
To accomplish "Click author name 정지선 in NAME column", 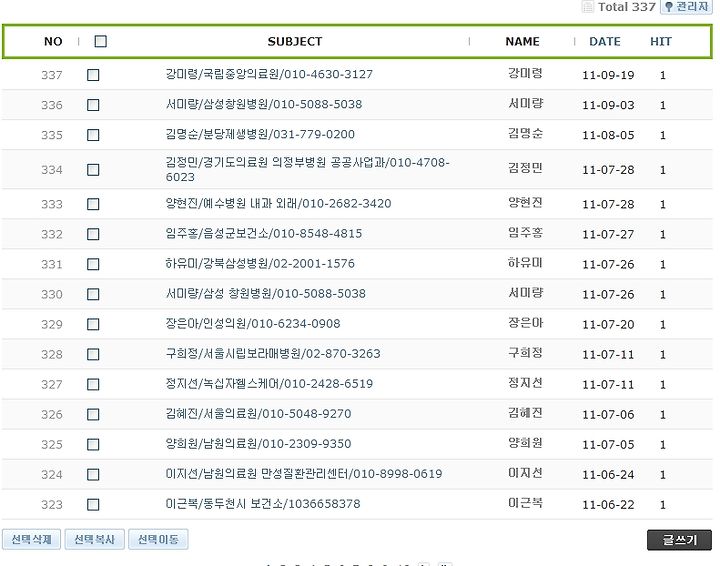I will pyautogui.click(x=525, y=382).
